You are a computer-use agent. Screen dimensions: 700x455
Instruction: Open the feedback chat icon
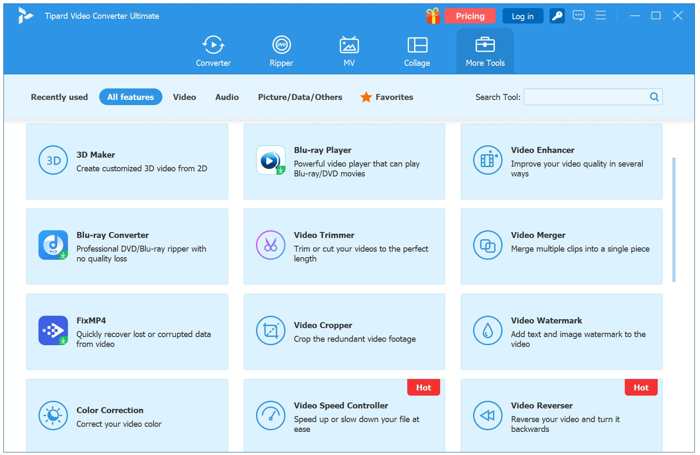tap(579, 16)
